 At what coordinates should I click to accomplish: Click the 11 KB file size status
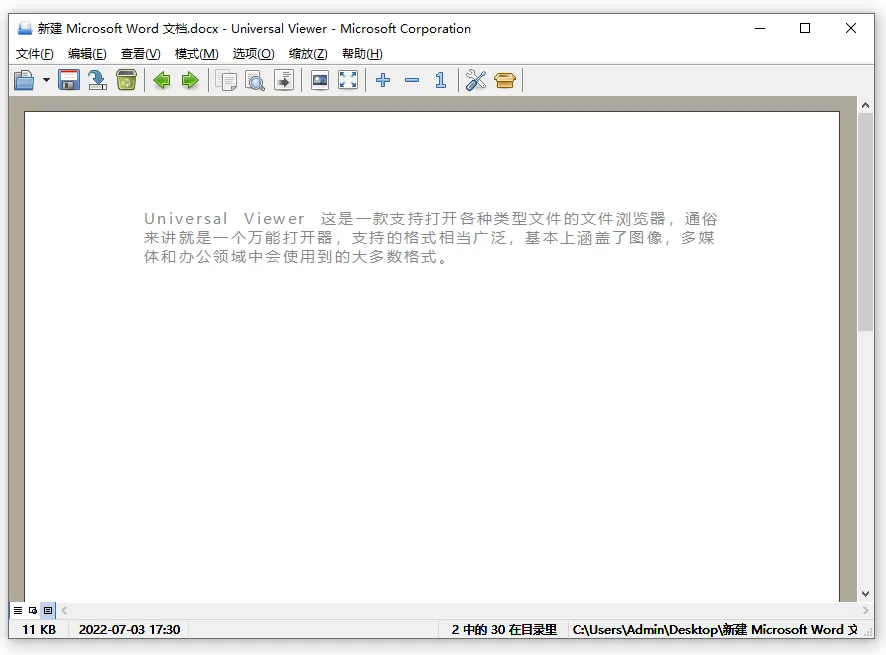39,630
